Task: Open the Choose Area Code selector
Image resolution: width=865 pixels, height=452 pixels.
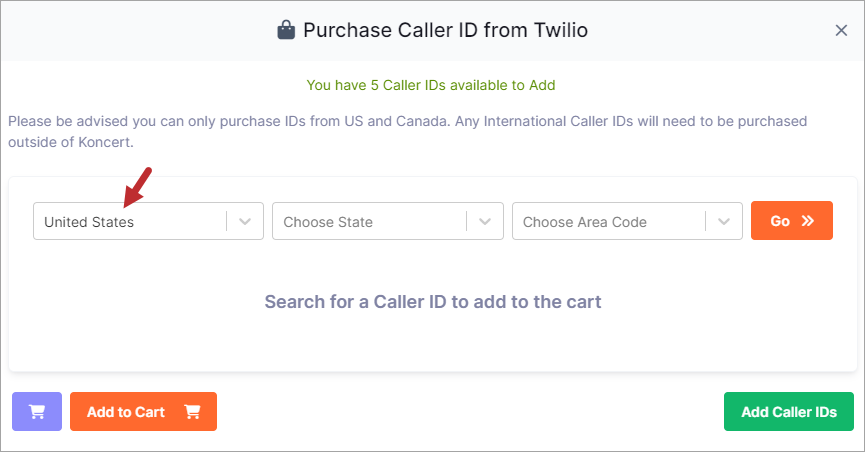Action: coord(627,221)
